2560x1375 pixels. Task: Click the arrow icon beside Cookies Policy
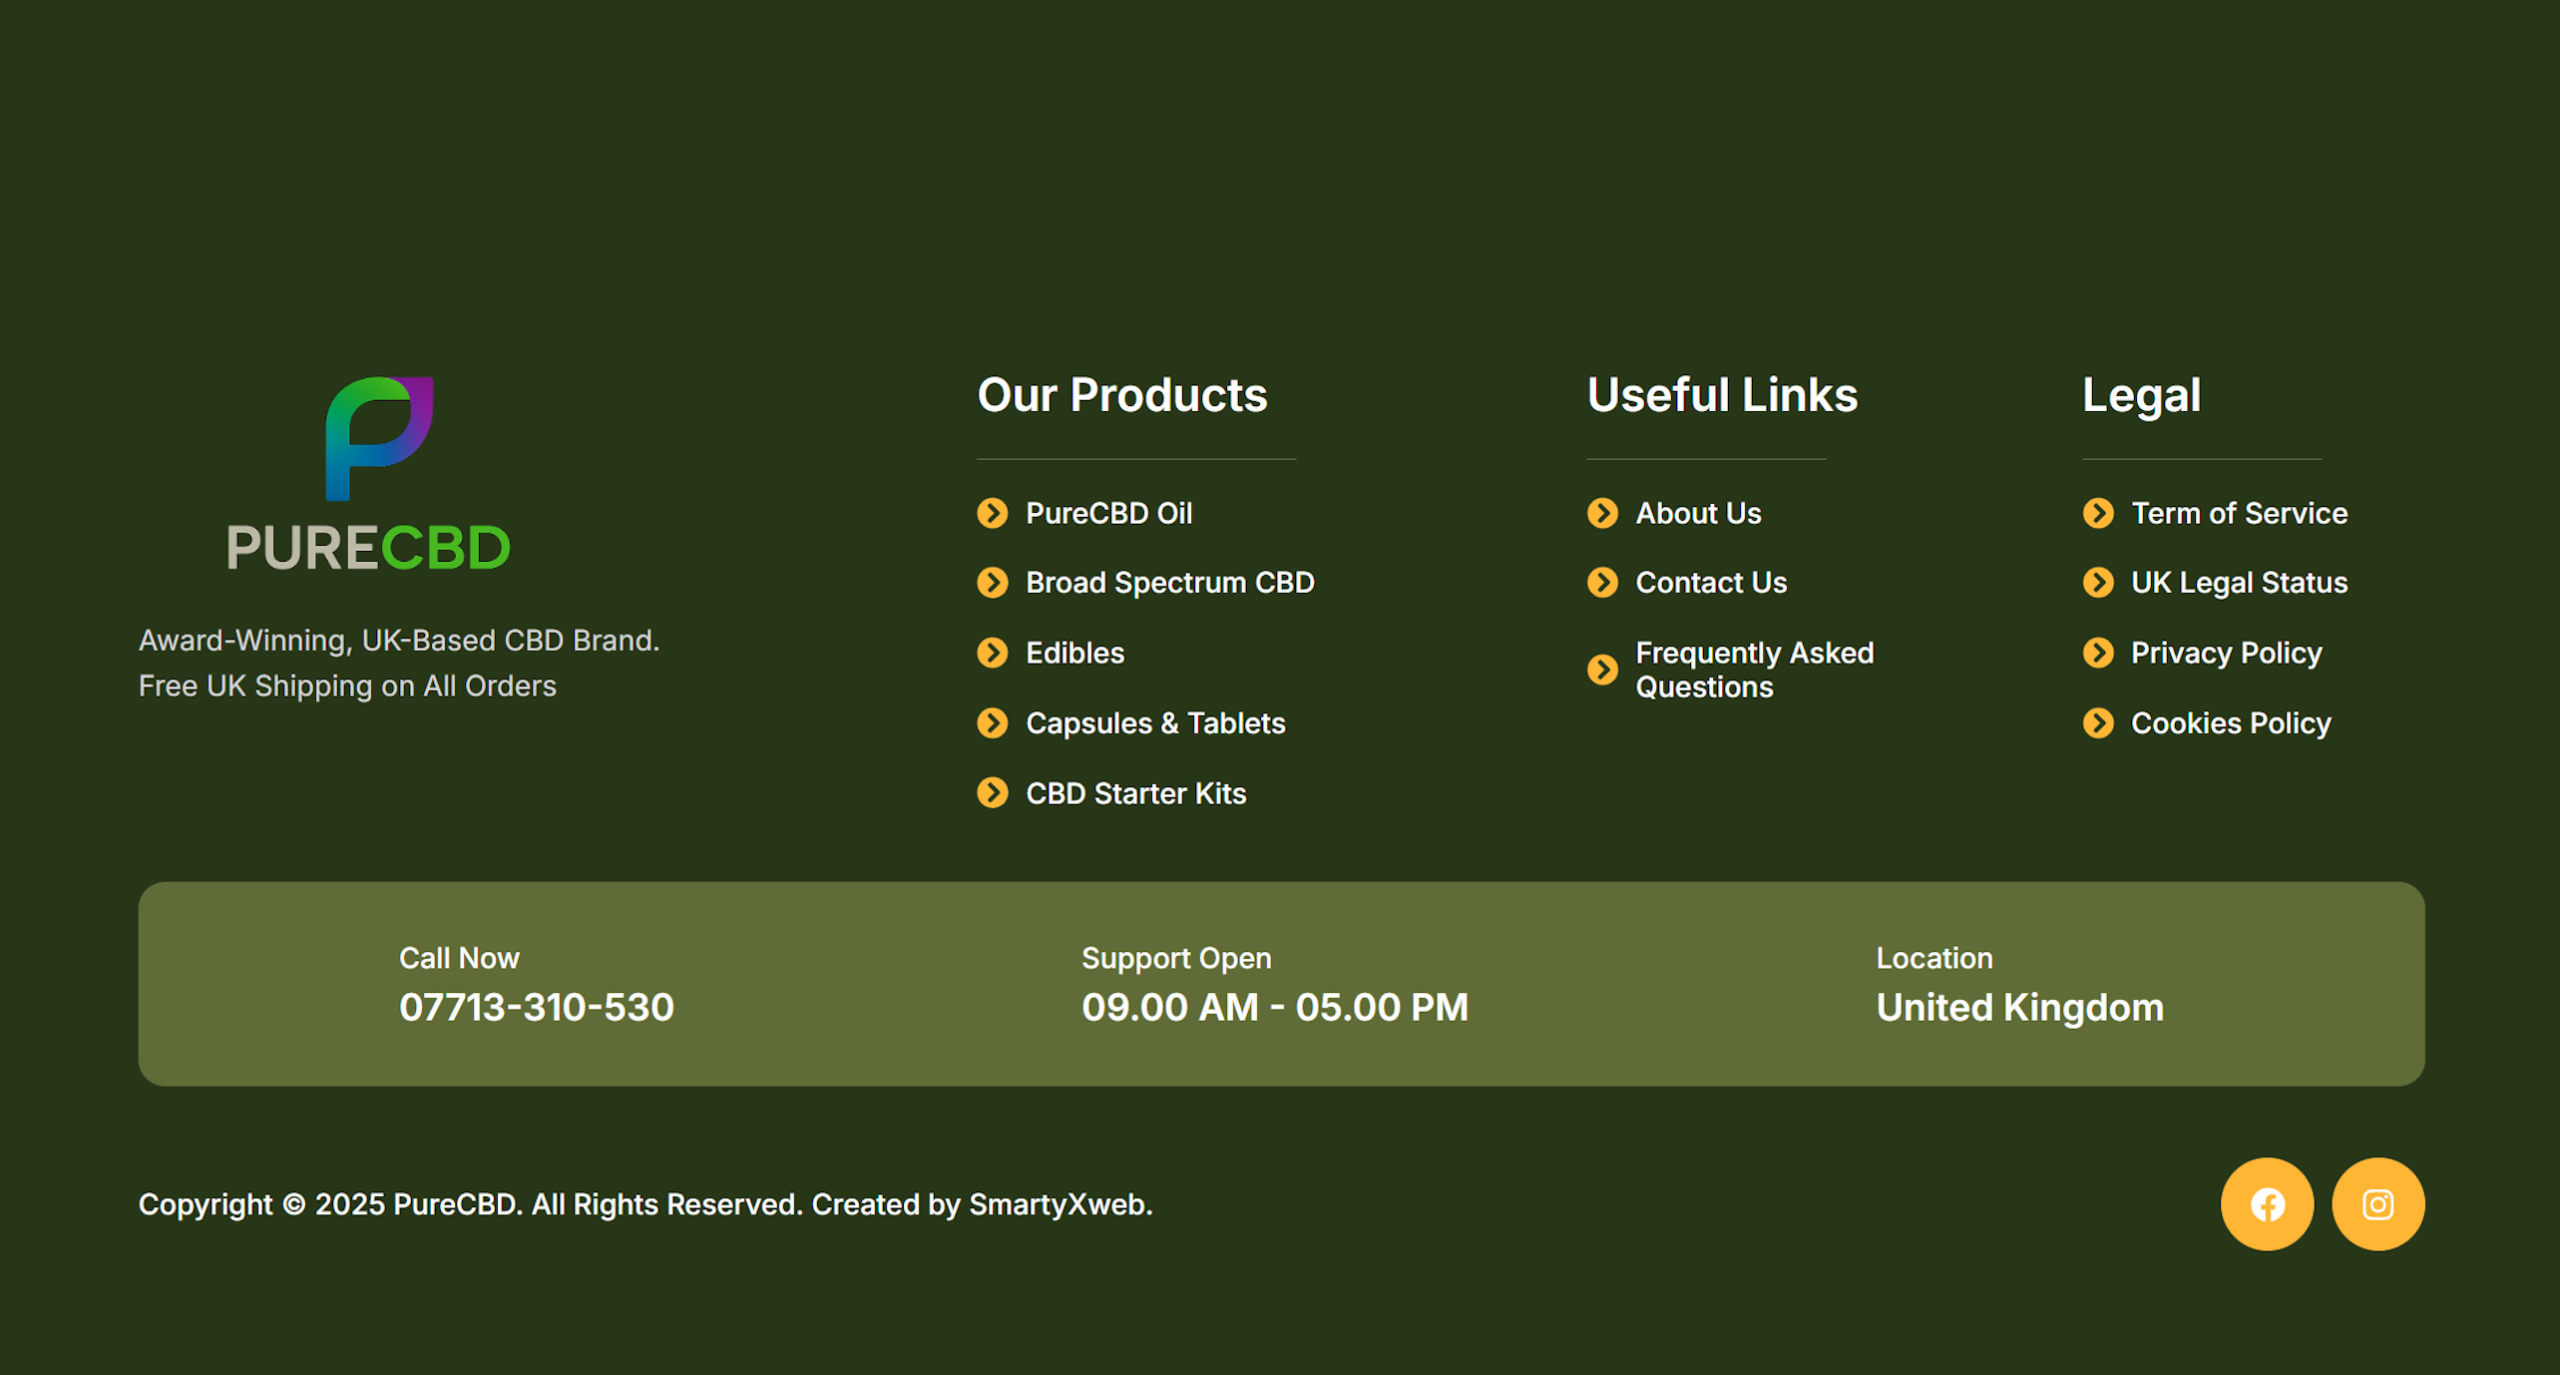pos(2098,723)
